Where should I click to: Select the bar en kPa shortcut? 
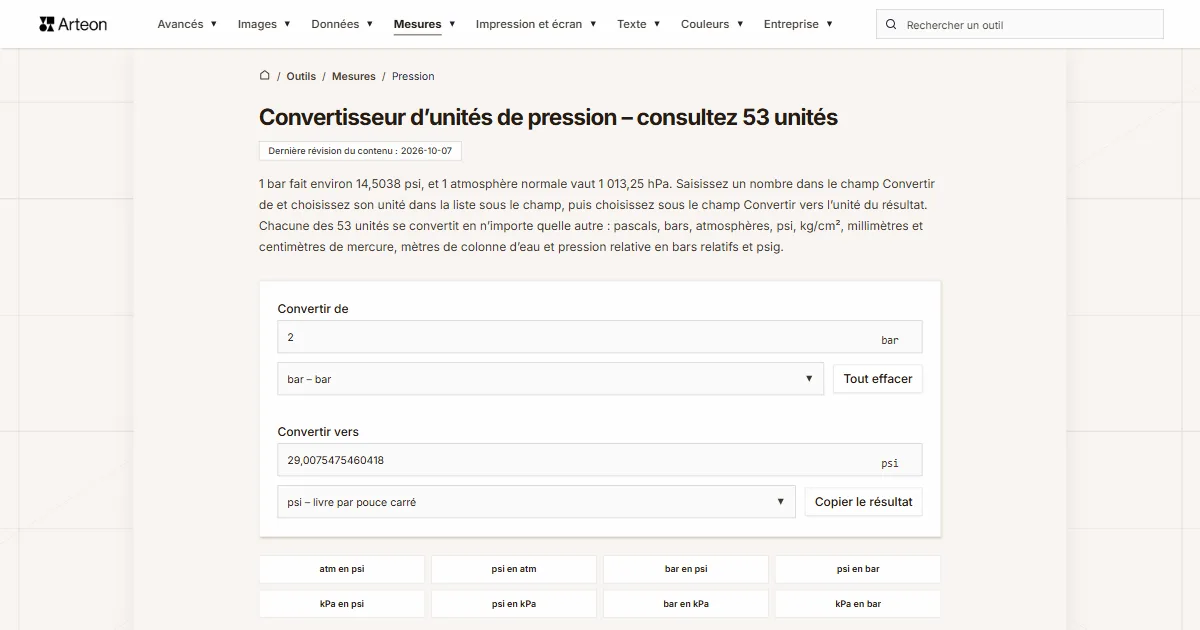coord(686,604)
